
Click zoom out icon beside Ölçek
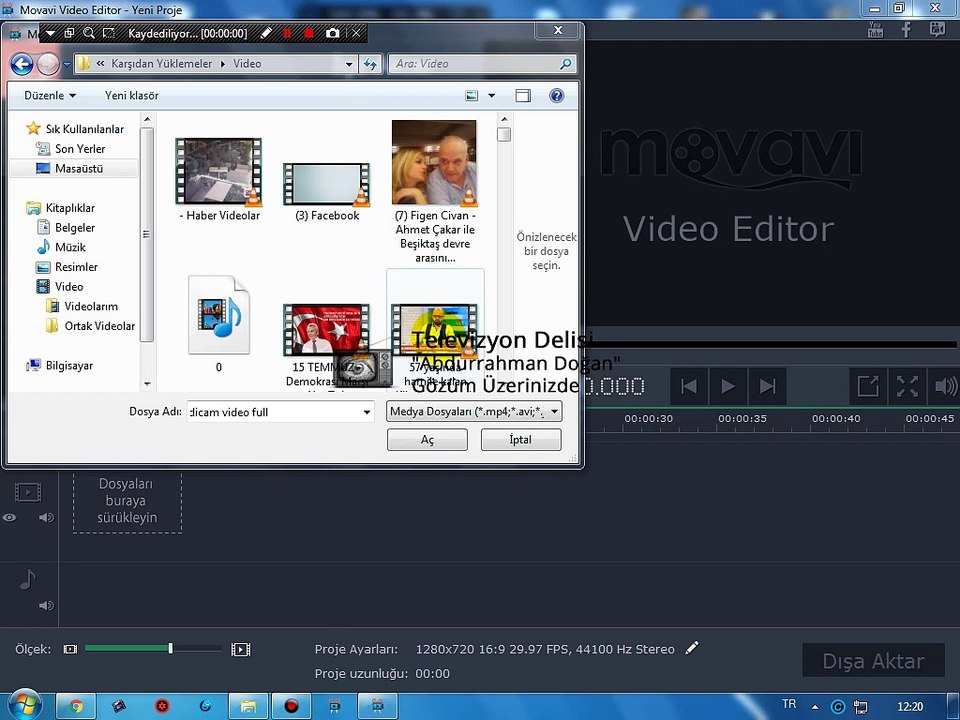coord(70,649)
